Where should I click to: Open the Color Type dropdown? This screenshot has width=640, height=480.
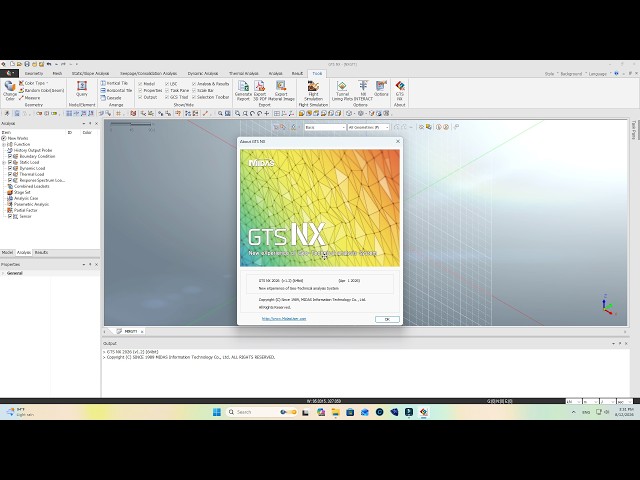pos(33,83)
